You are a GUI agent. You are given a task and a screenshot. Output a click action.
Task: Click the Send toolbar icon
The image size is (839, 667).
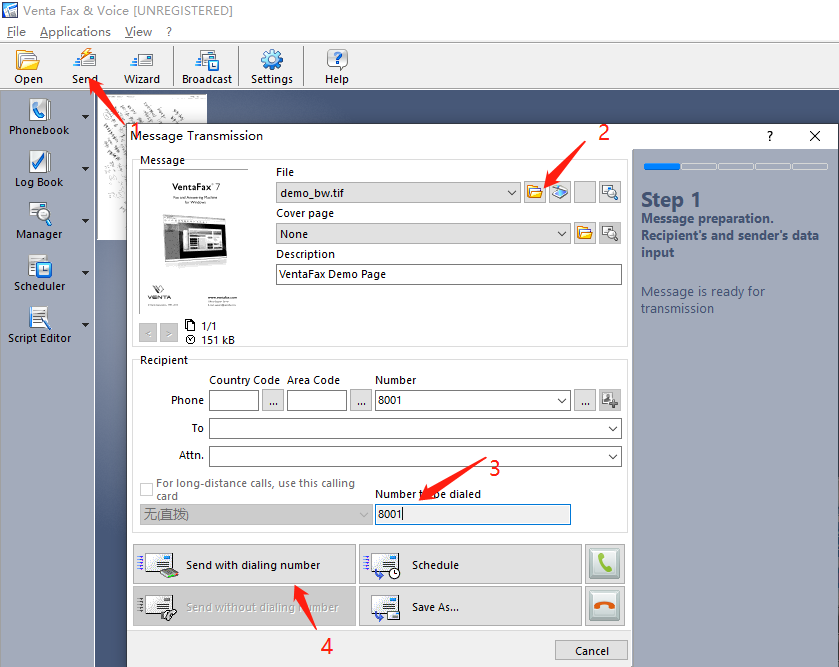pyautogui.click(x=85, y=66)
